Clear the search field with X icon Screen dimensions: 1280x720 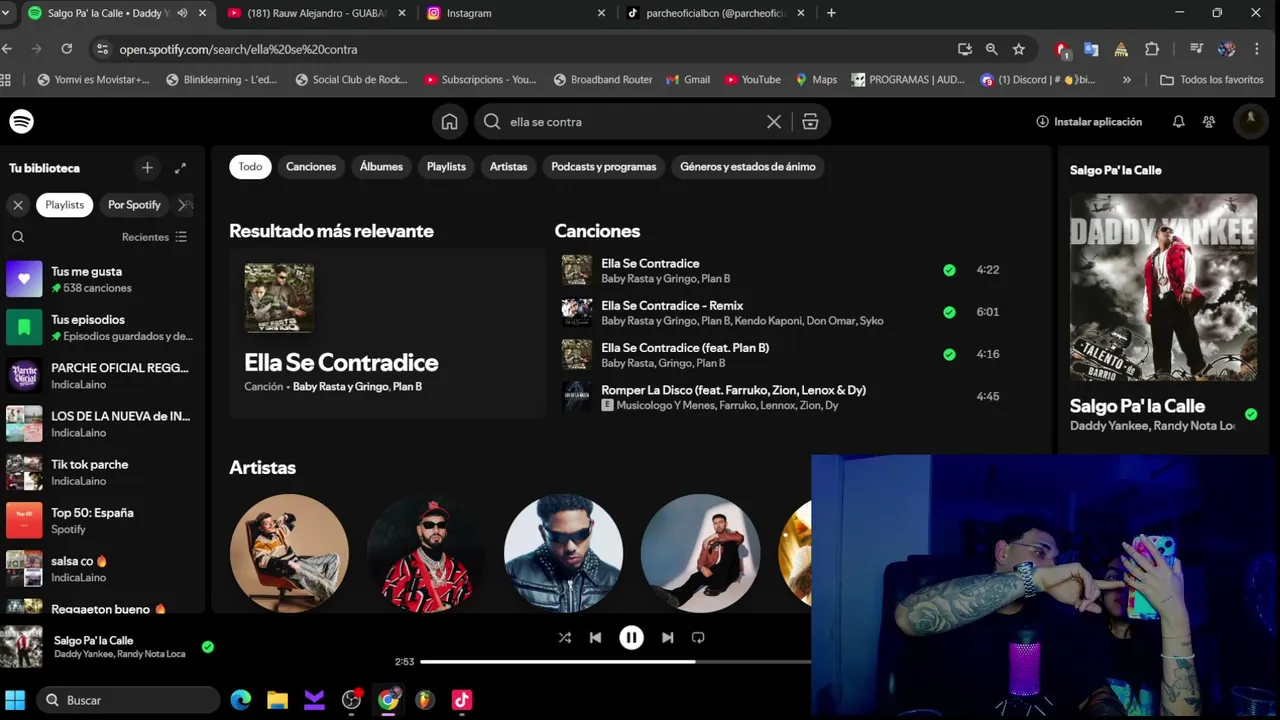774,122
